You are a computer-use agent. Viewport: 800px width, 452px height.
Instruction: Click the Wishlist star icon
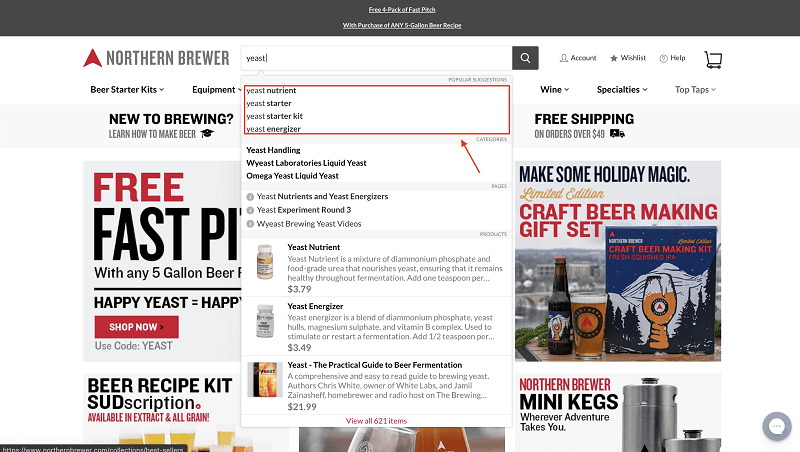[x=614, y=58]
